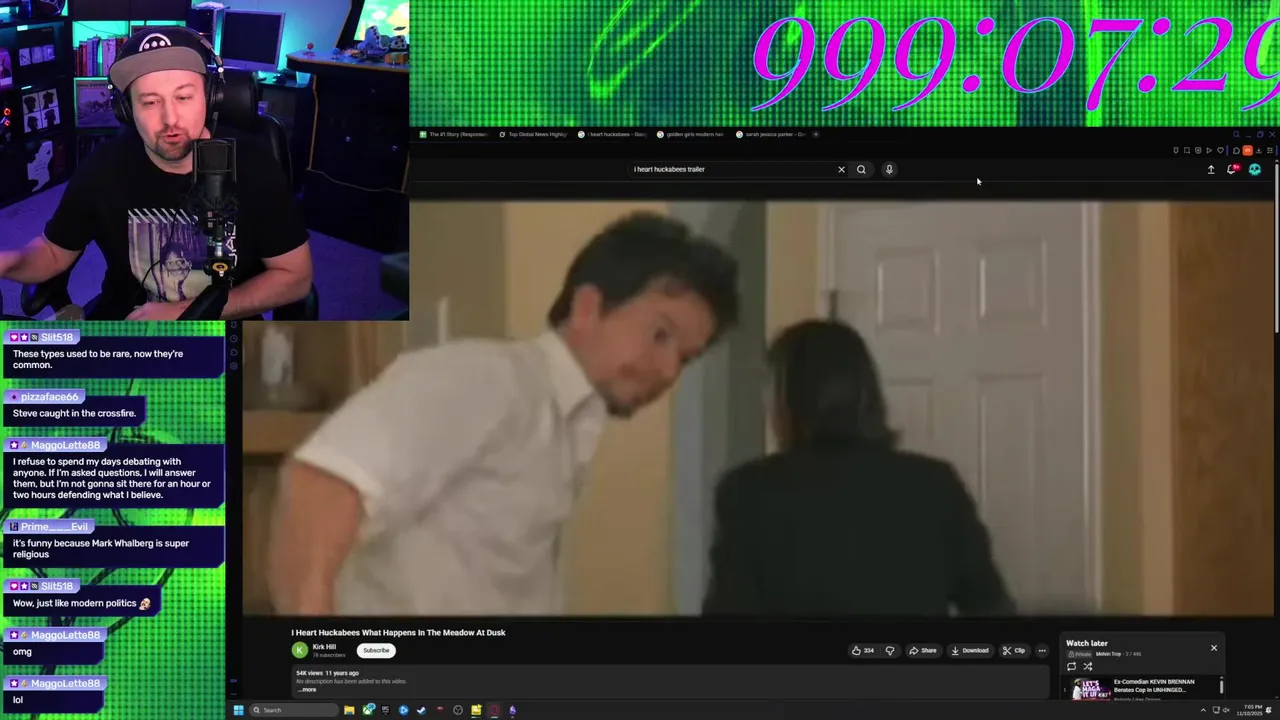Click Prime____Evil username in chat

(55, 527)
